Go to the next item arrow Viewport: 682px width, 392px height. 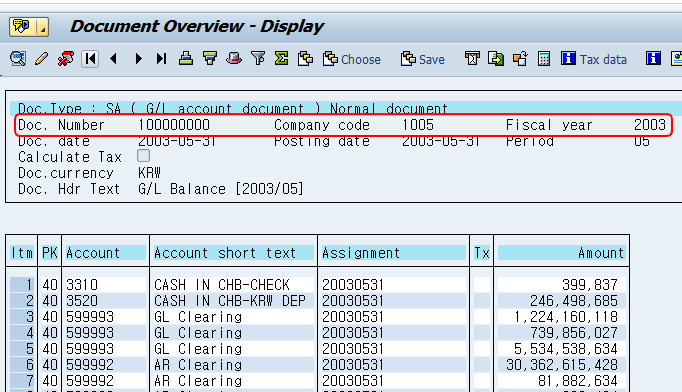coord(138,59)
